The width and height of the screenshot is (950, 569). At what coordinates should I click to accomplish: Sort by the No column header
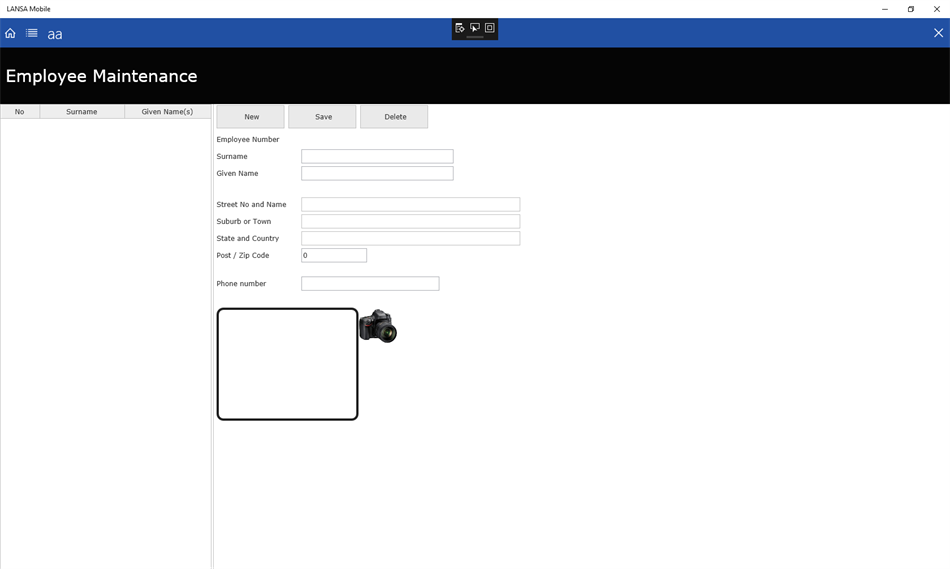pos(20,111)
